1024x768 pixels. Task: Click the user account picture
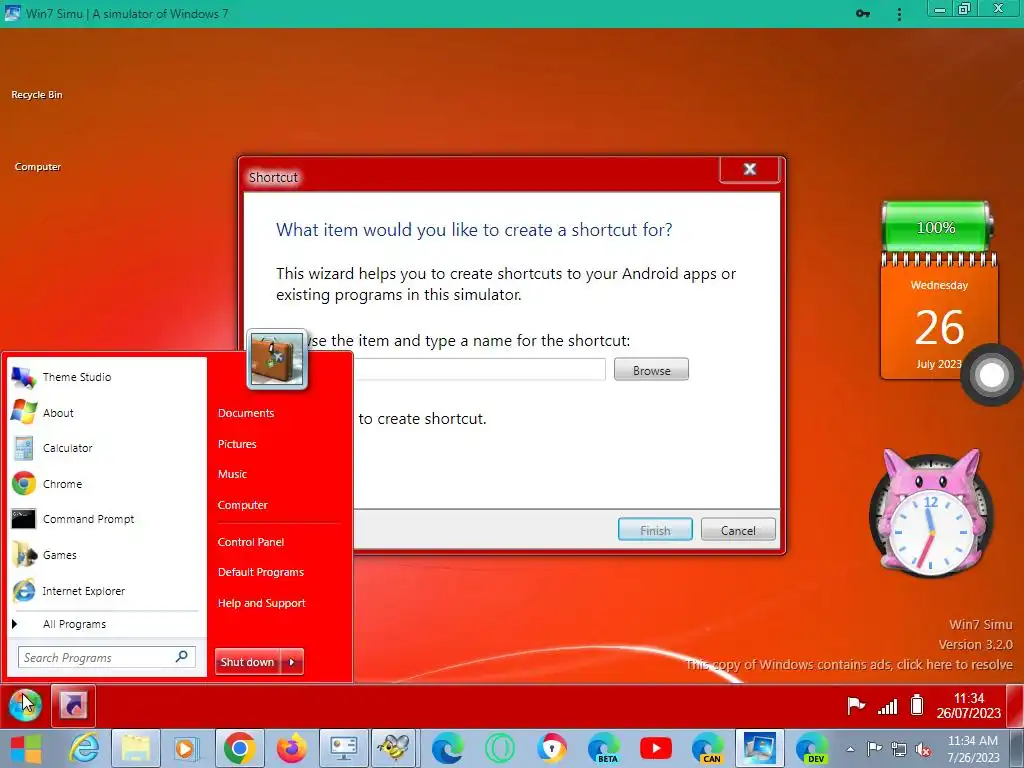[x=277, y=359]
